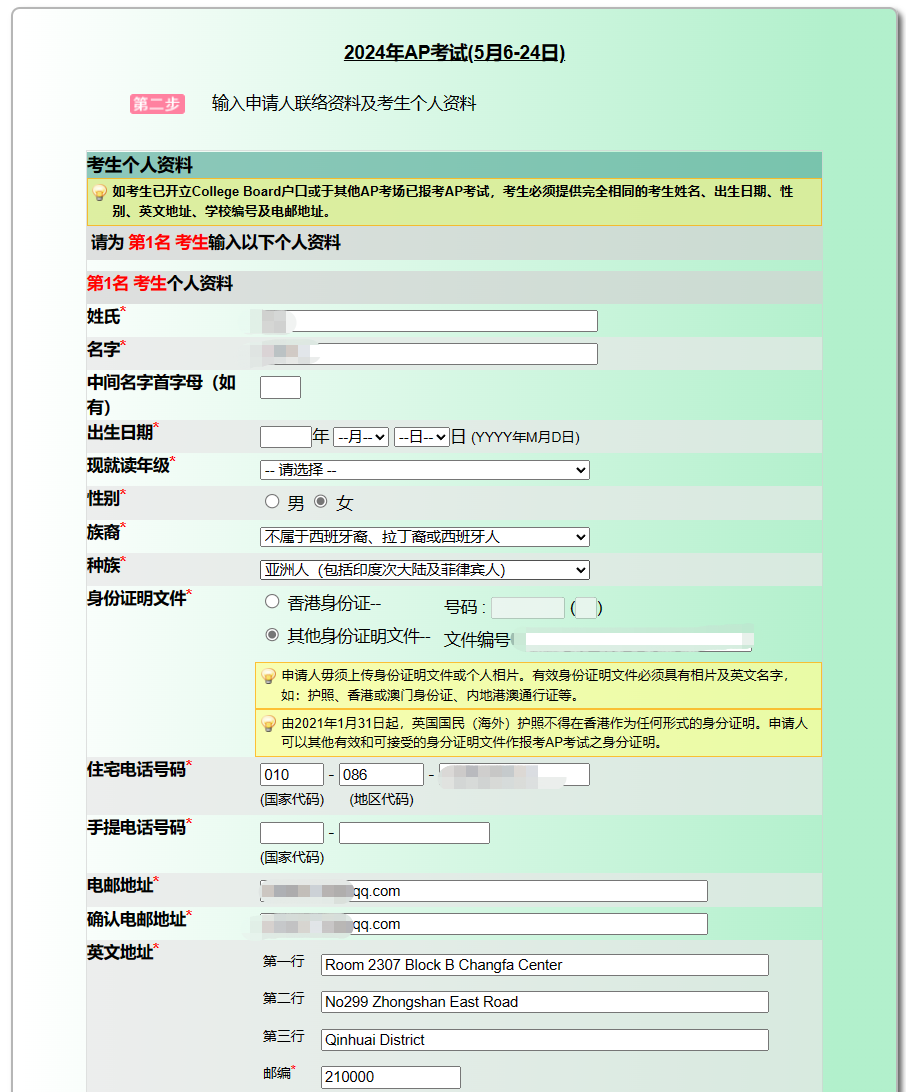
Task: Click the 输入申请人联络资料及考生个人资料 step description
Action: 344,103
